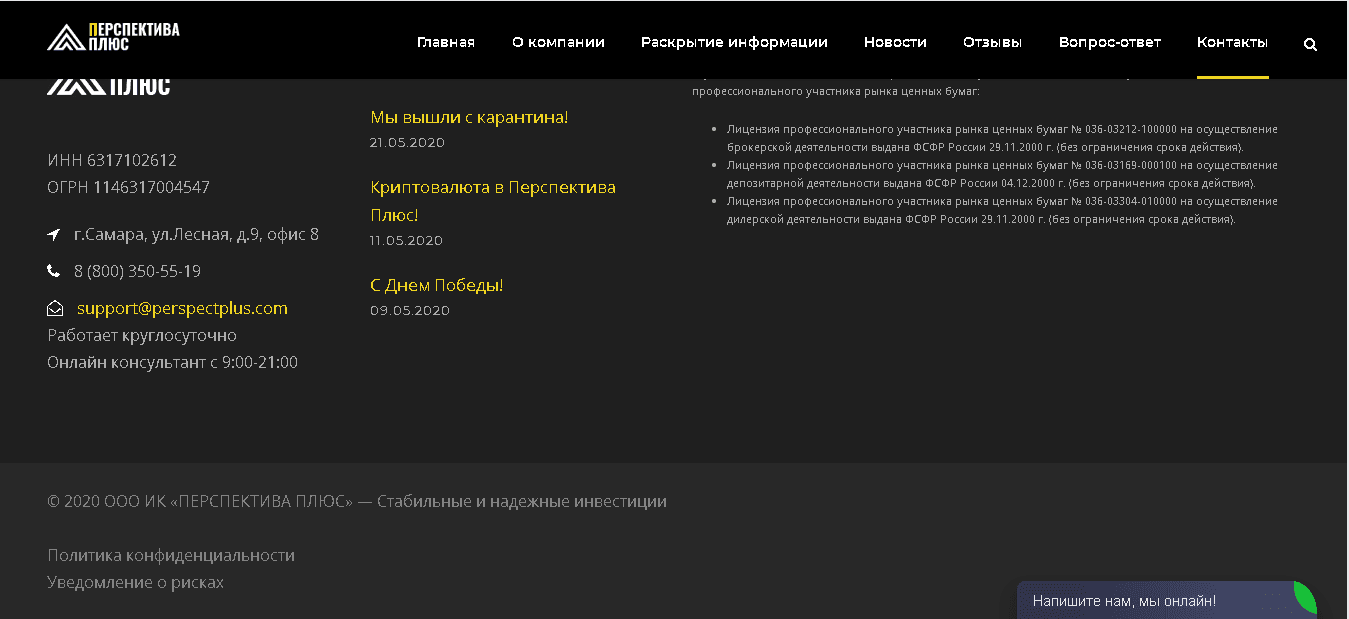
Task: Select Вопрос-ответ in navigation
Action: coord(1109,42)
